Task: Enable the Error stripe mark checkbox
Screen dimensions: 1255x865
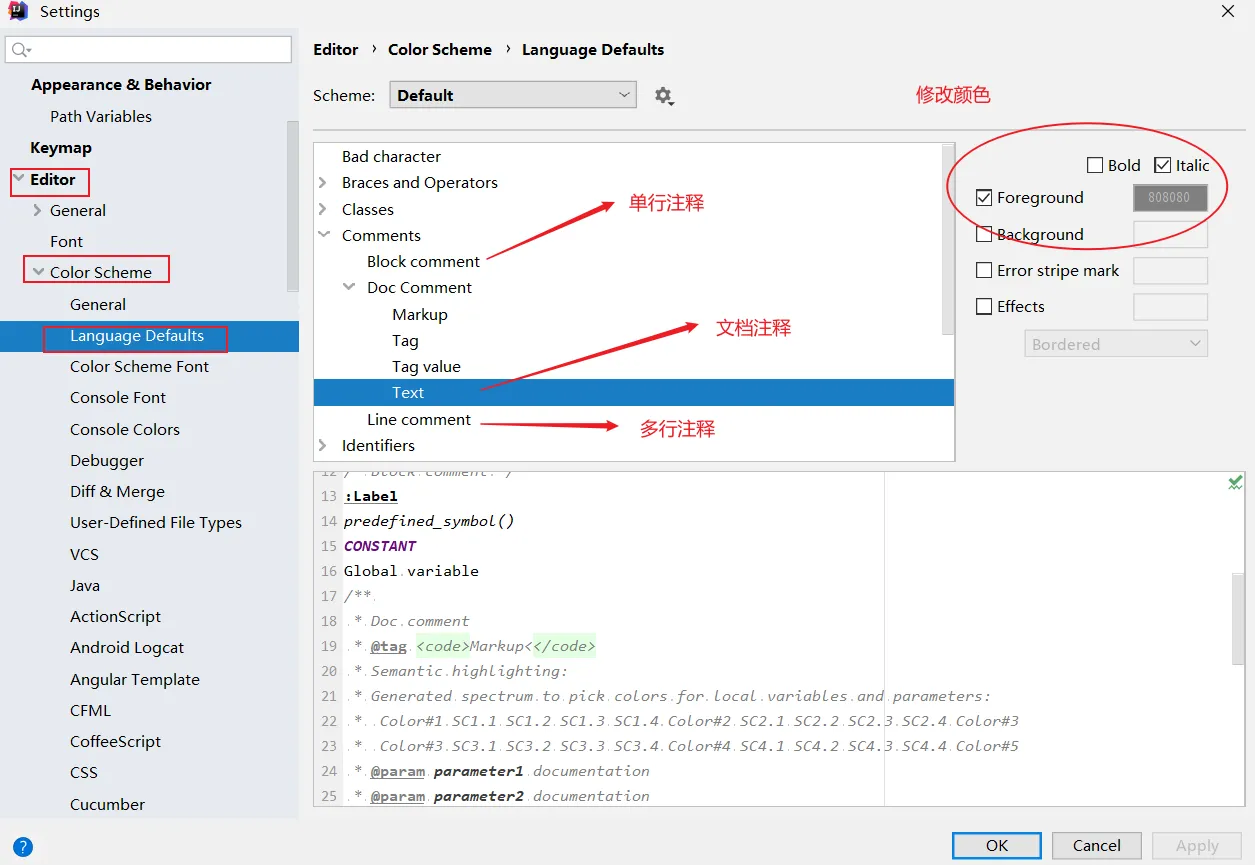Action: pyautogui.click(x=984, y=271)
